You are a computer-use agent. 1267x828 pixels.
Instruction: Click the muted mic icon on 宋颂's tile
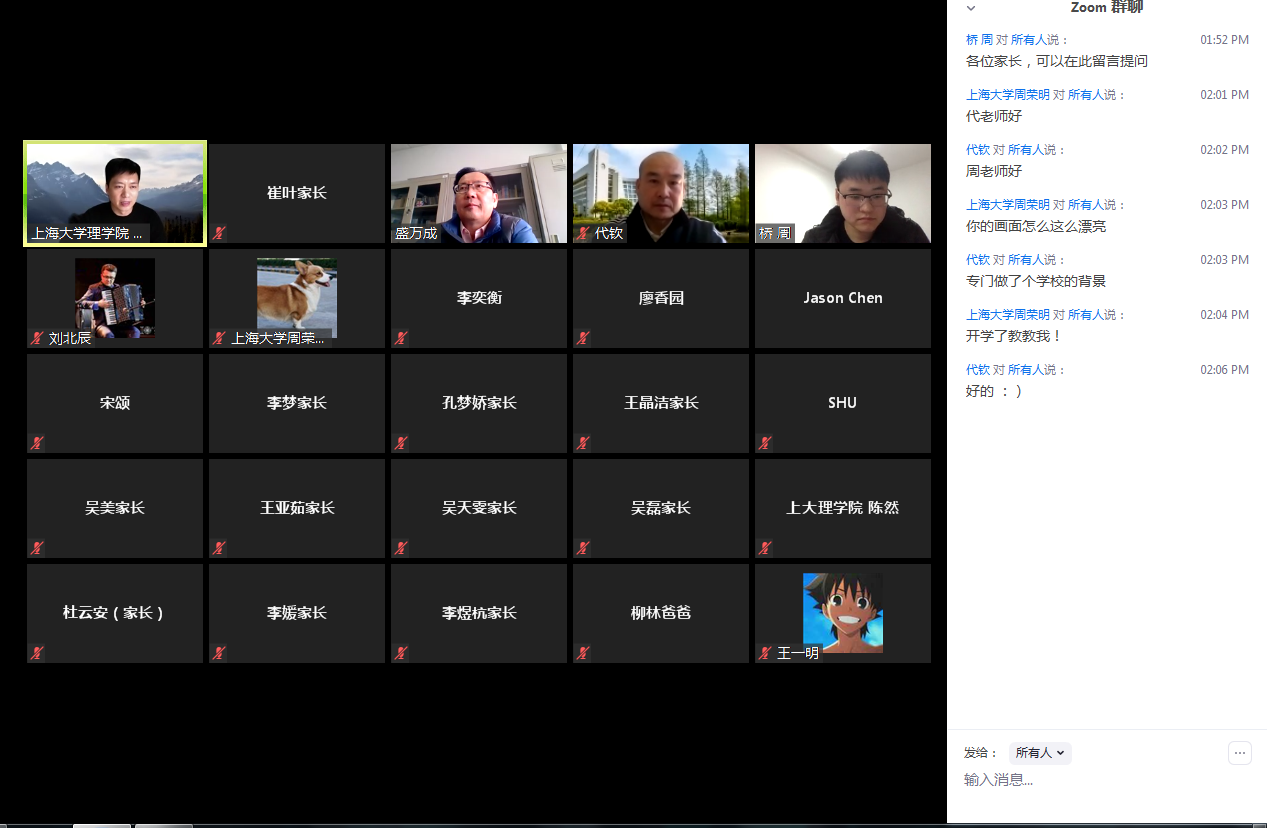[x=37, y=443]
